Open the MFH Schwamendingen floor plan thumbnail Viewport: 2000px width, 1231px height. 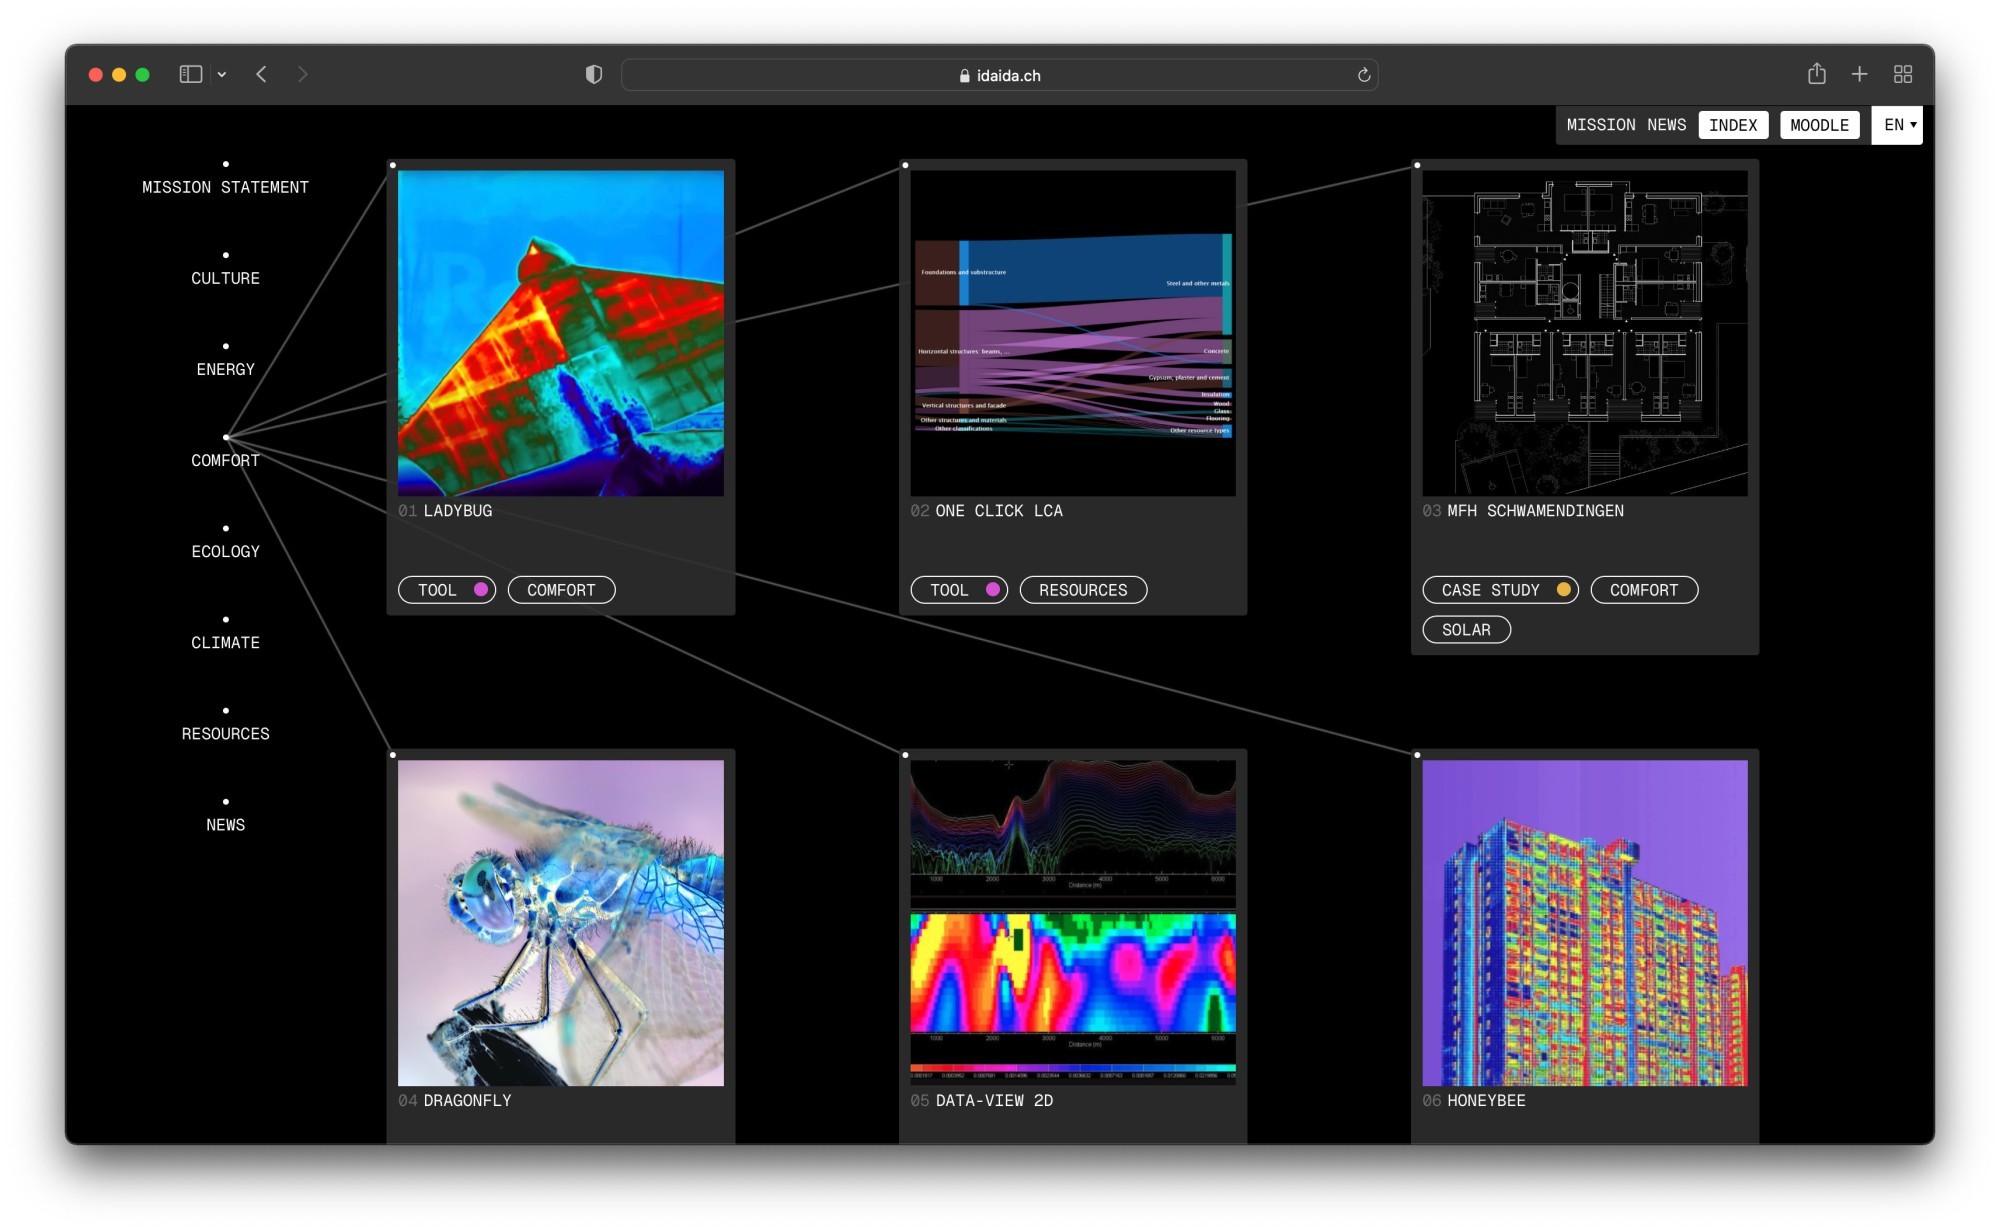click(x=1585, y=333)
